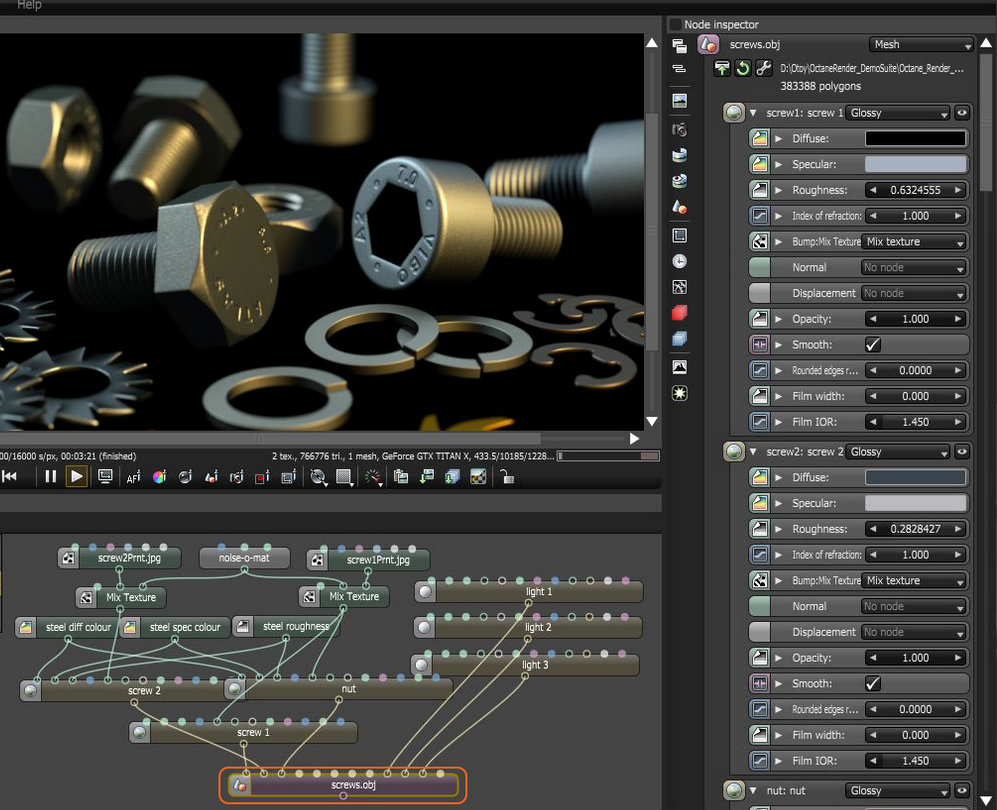Open the Help menu

point(29,5)
